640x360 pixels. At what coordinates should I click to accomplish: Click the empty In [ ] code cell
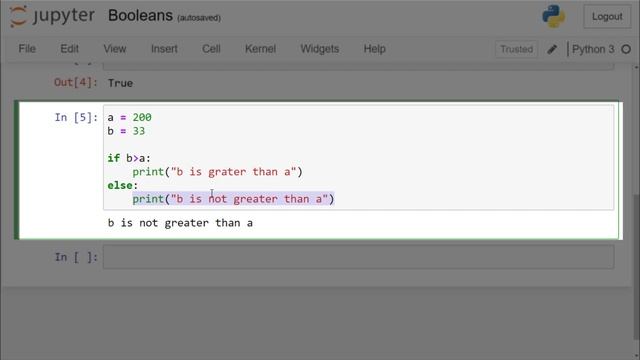(x=358, y=257)
